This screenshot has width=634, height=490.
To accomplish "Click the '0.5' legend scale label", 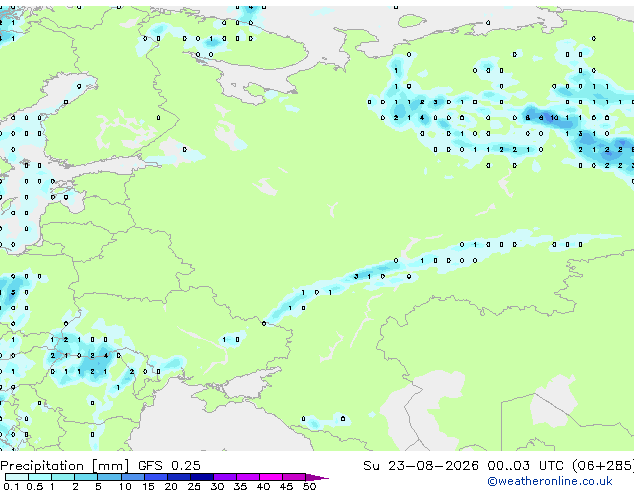I will click(34, 486).
